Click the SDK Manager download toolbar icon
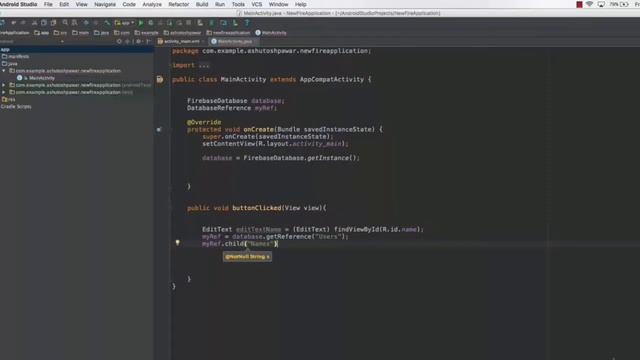Image resolution: width=640 pixels, height=360 pixels. click(x=235, y=23)
